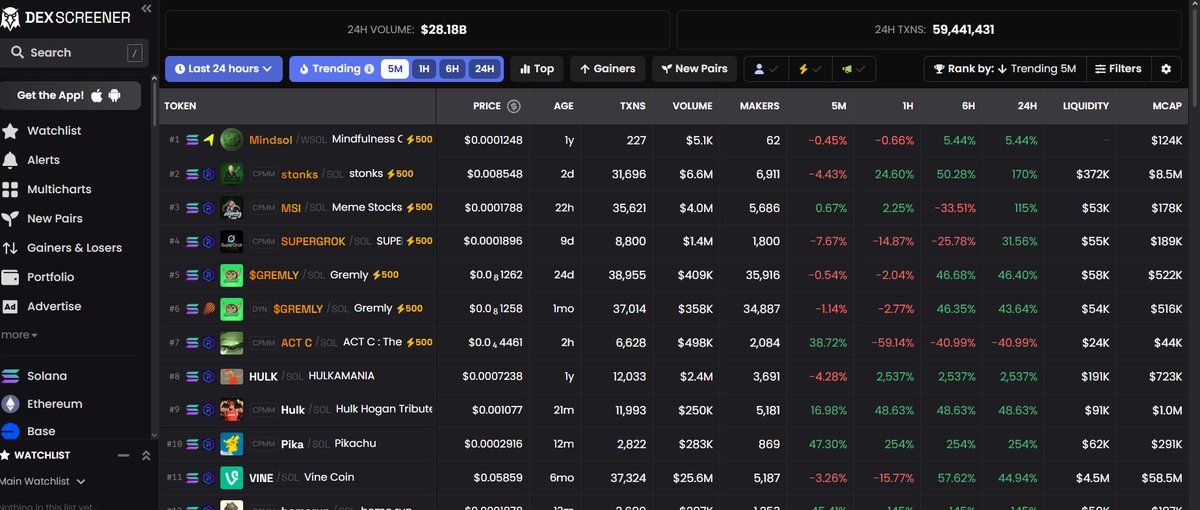The width and height of the screenshot is (1200, 510).
Task: Sort by the AGE column header
Action: (x=564, y=106)
